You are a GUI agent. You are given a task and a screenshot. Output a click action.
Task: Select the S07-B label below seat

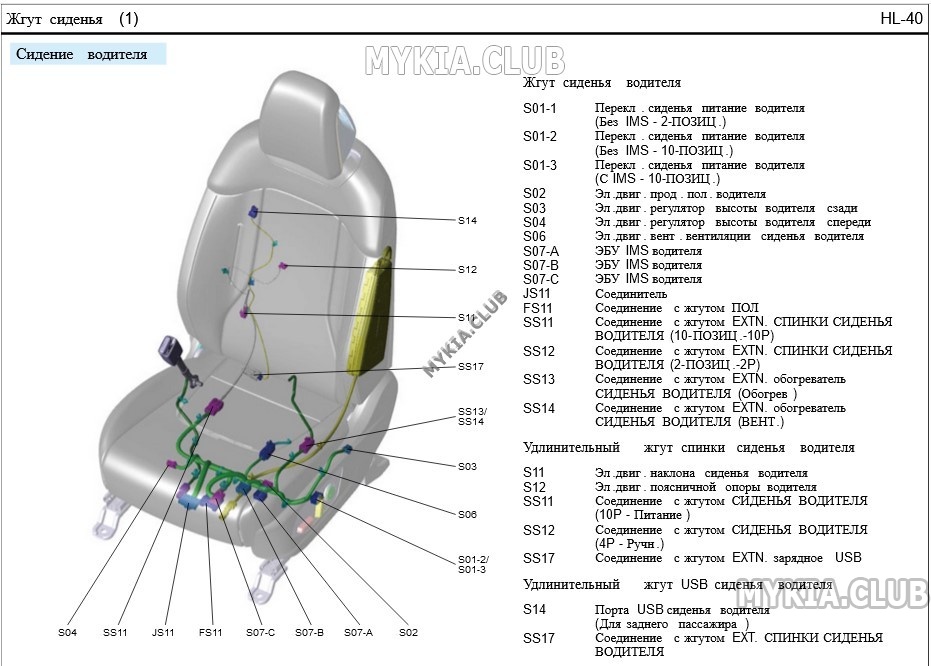tap(309, 633)
